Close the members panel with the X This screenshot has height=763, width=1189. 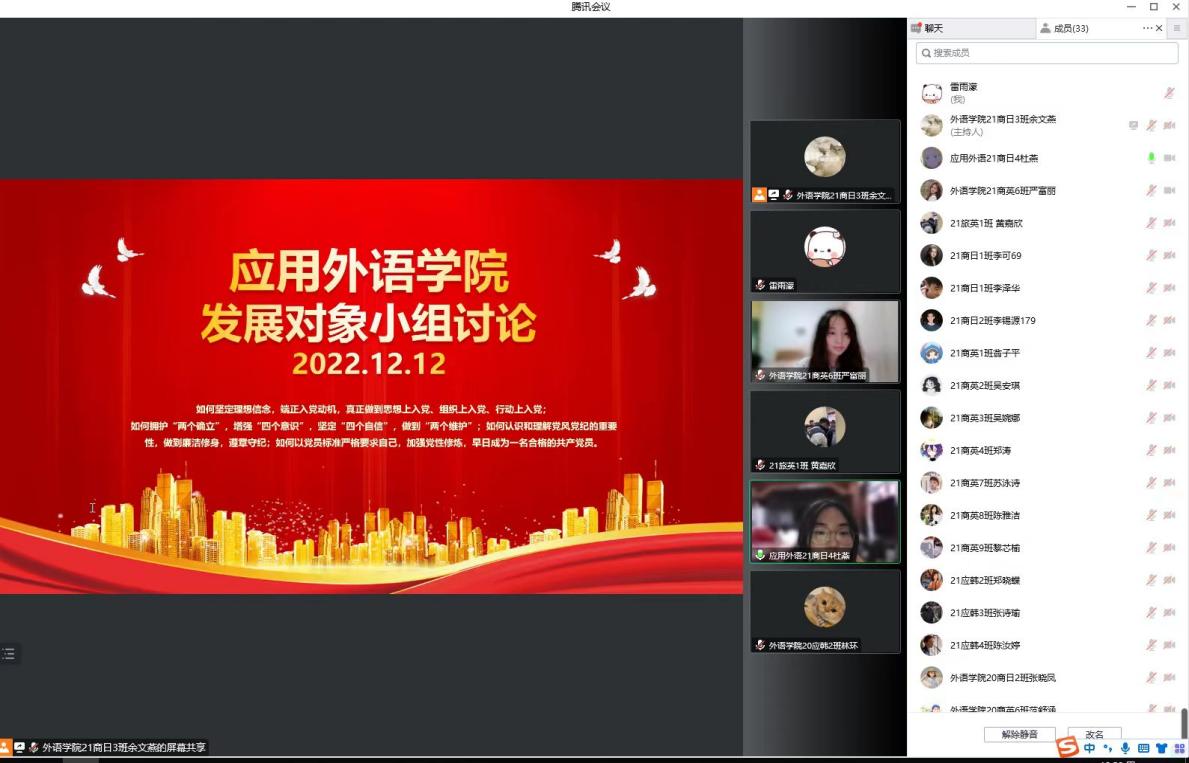tap(1160, 28)
